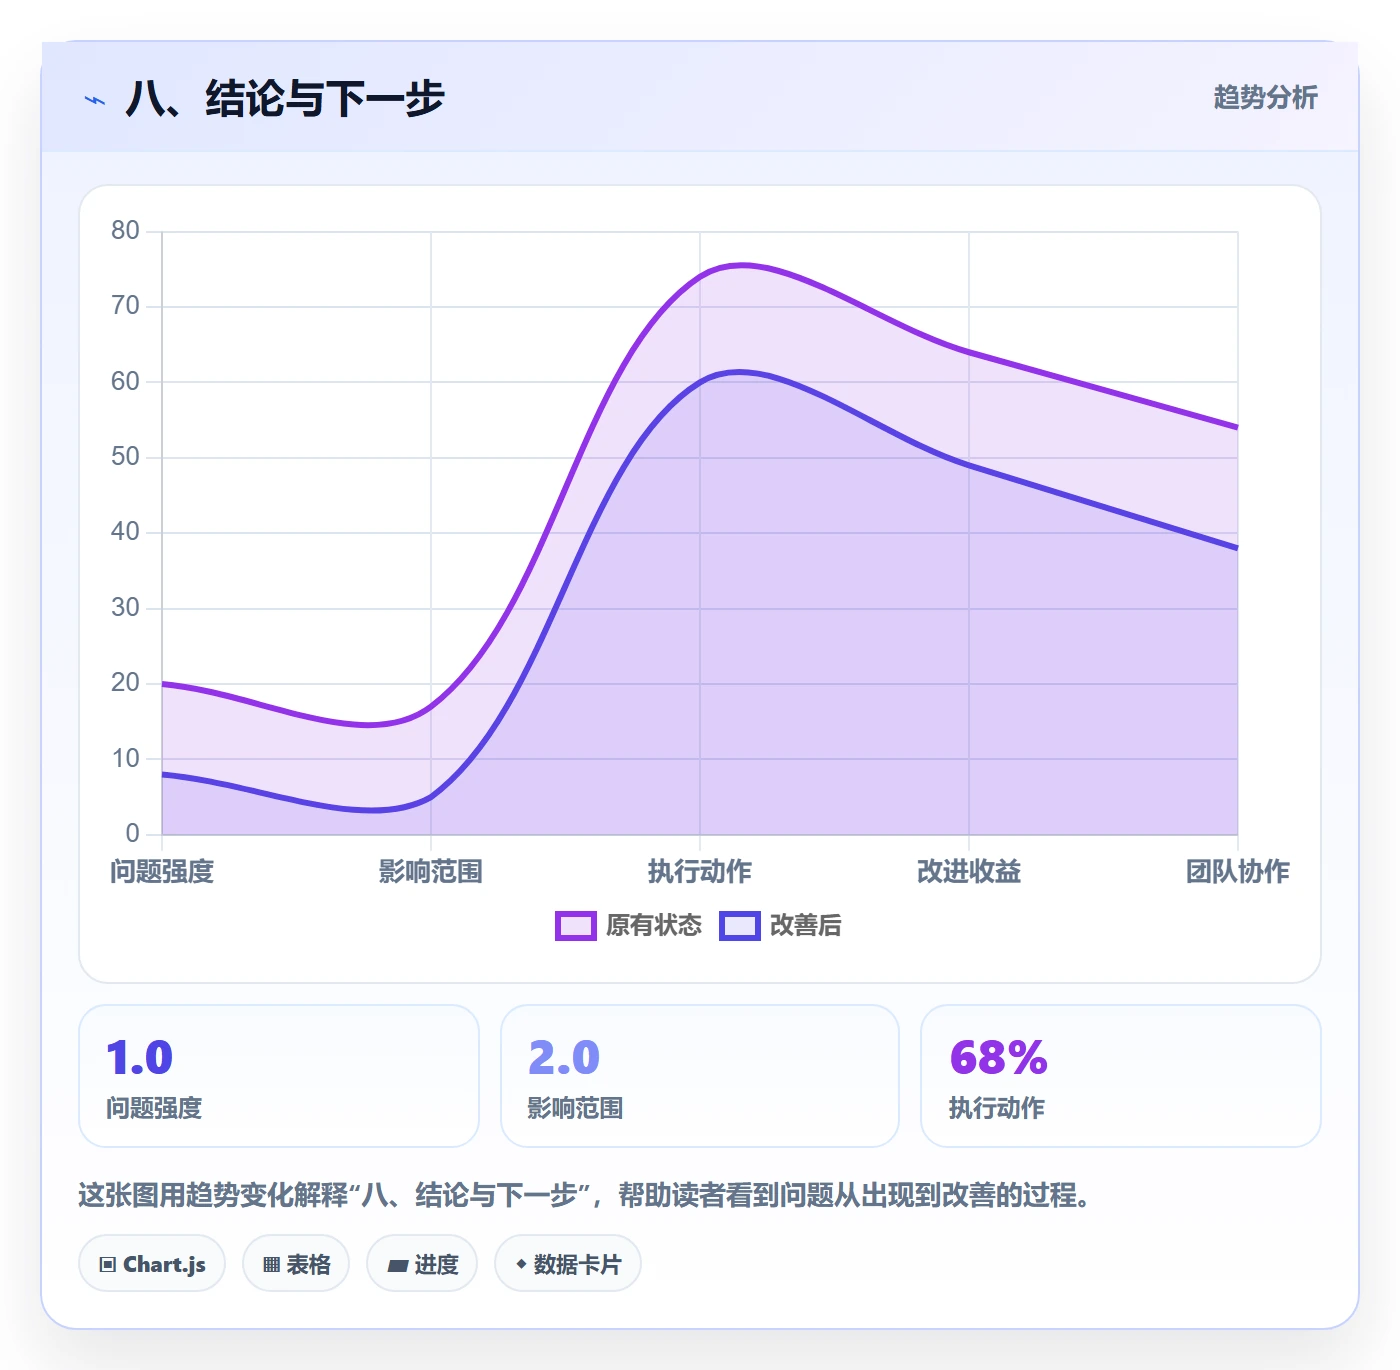Click the blue 改善后 legend swatch

pos(740,926)
